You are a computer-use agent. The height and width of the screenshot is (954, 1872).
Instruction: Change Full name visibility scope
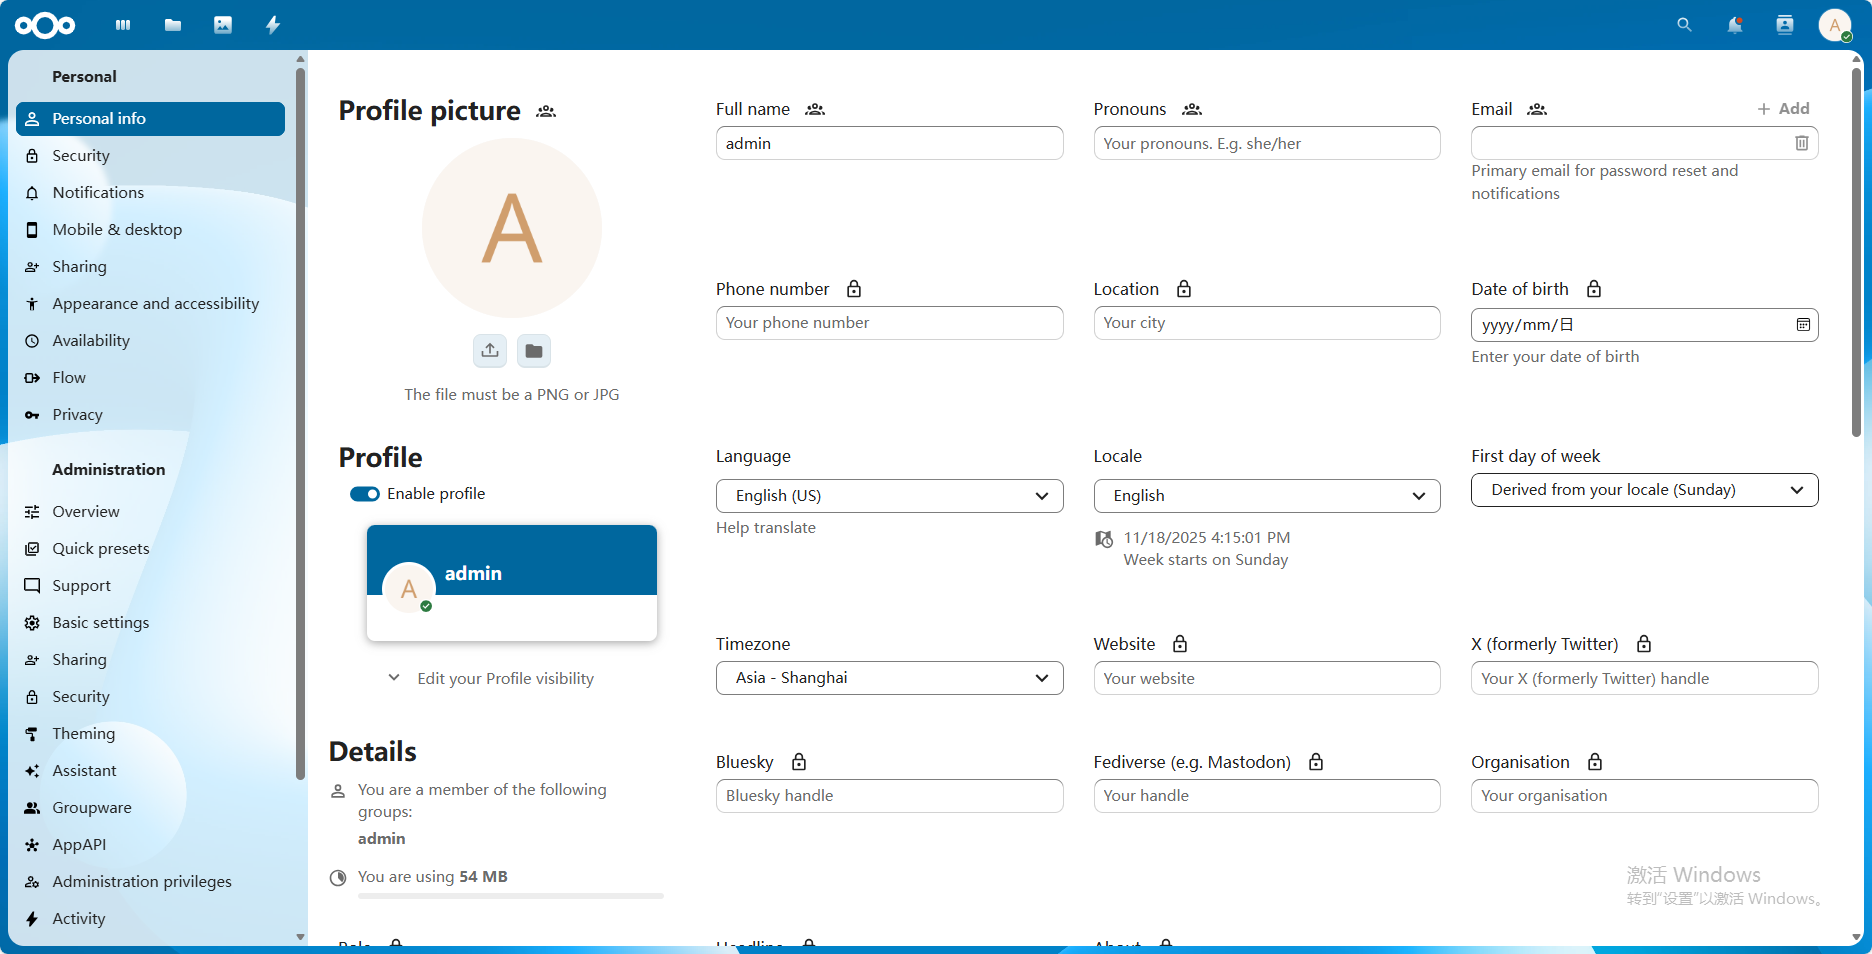815,109
